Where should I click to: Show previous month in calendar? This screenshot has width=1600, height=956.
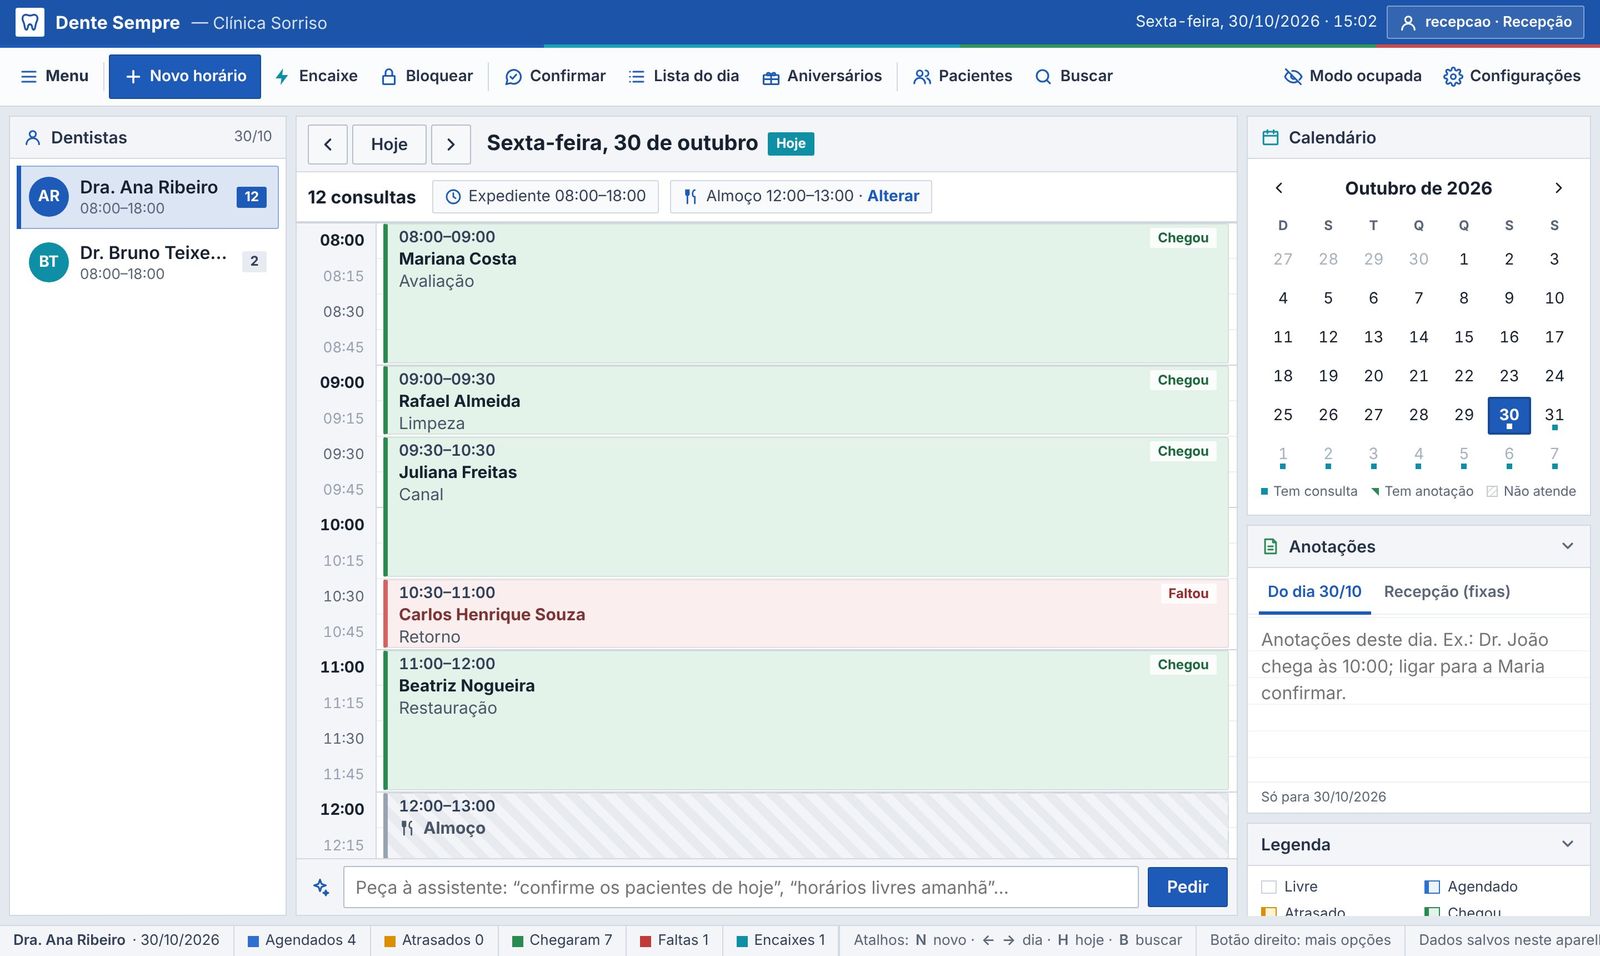point(1279,188)
